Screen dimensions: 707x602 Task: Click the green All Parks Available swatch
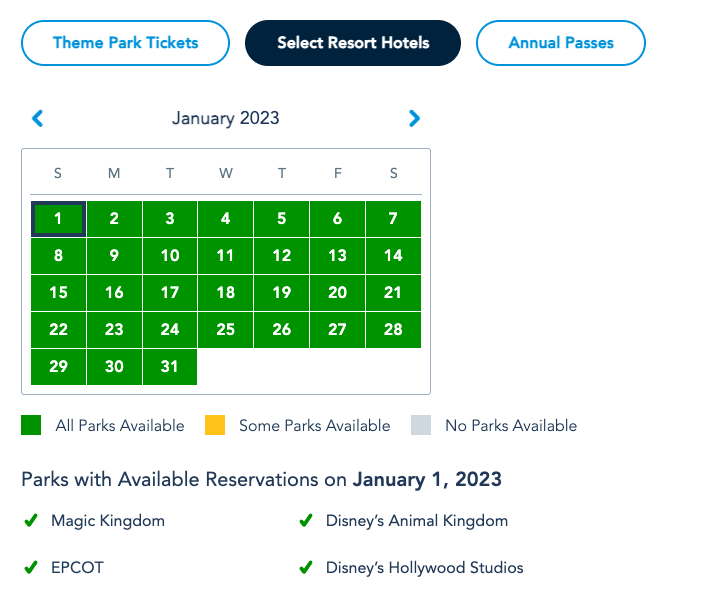coord(32,426)
